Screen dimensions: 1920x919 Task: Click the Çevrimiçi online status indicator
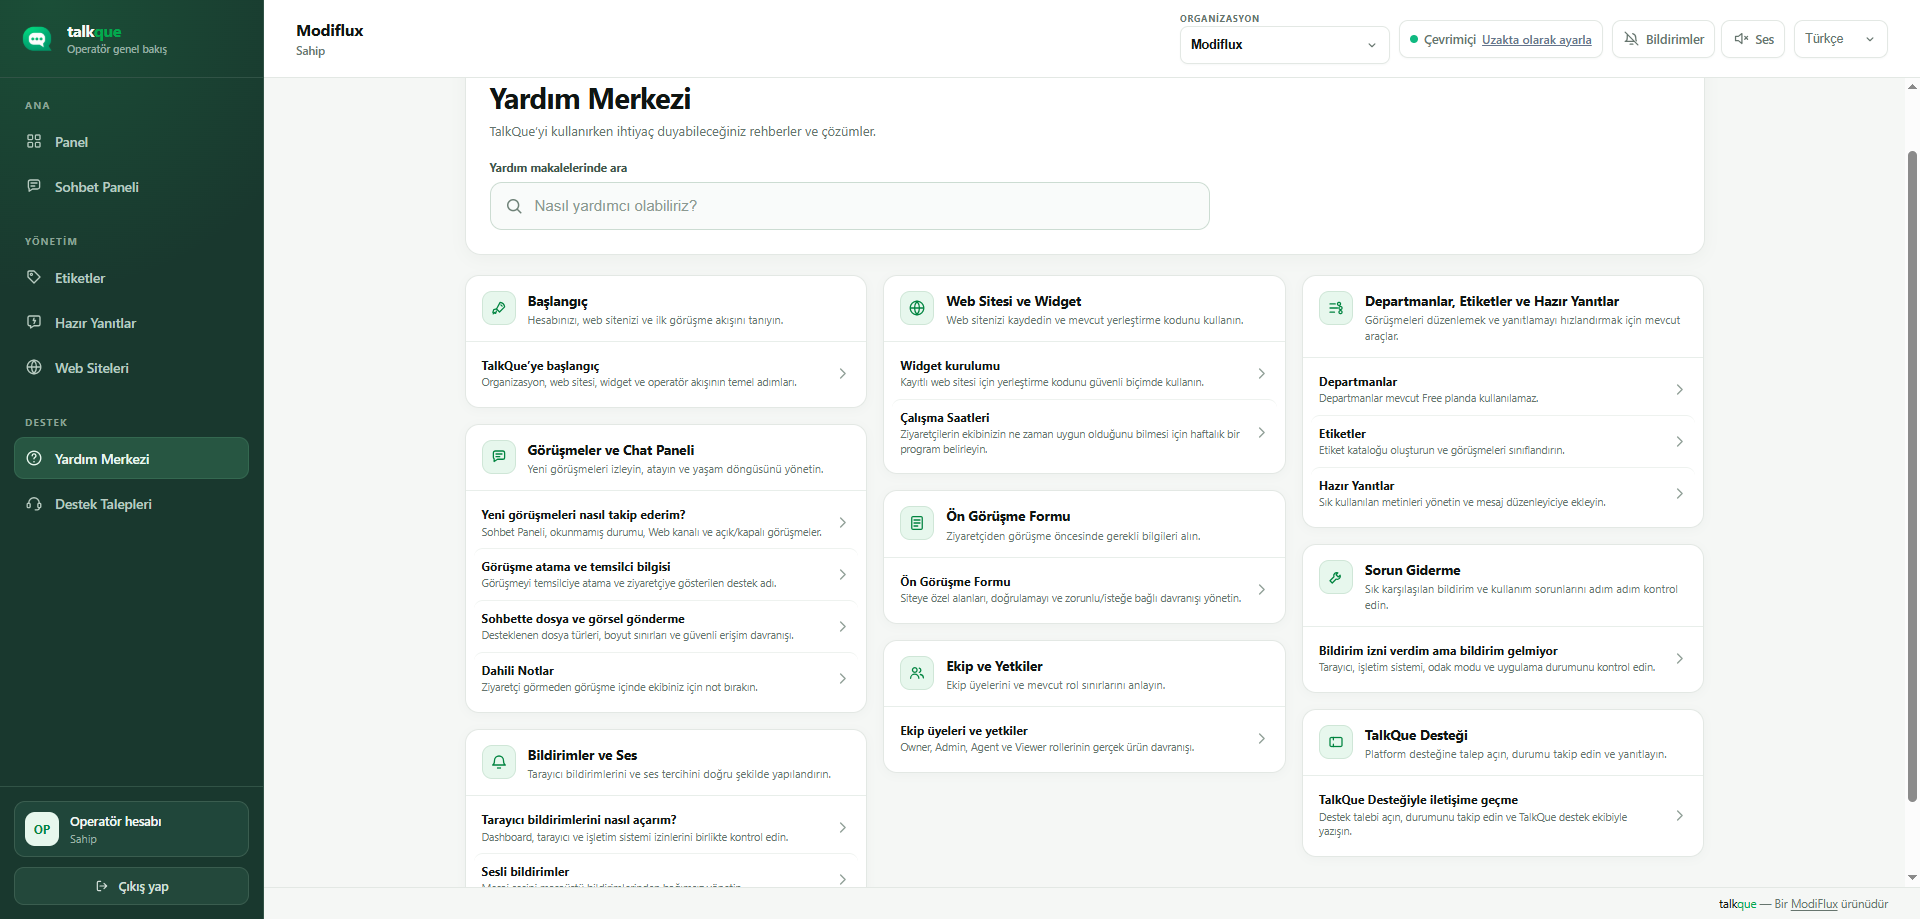[x=1442, y=40]
